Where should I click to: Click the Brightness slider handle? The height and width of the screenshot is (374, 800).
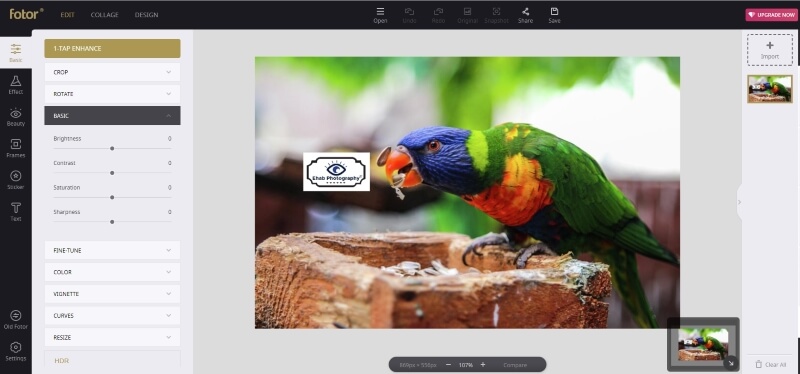pyautogui.click(x=112, y=148)
